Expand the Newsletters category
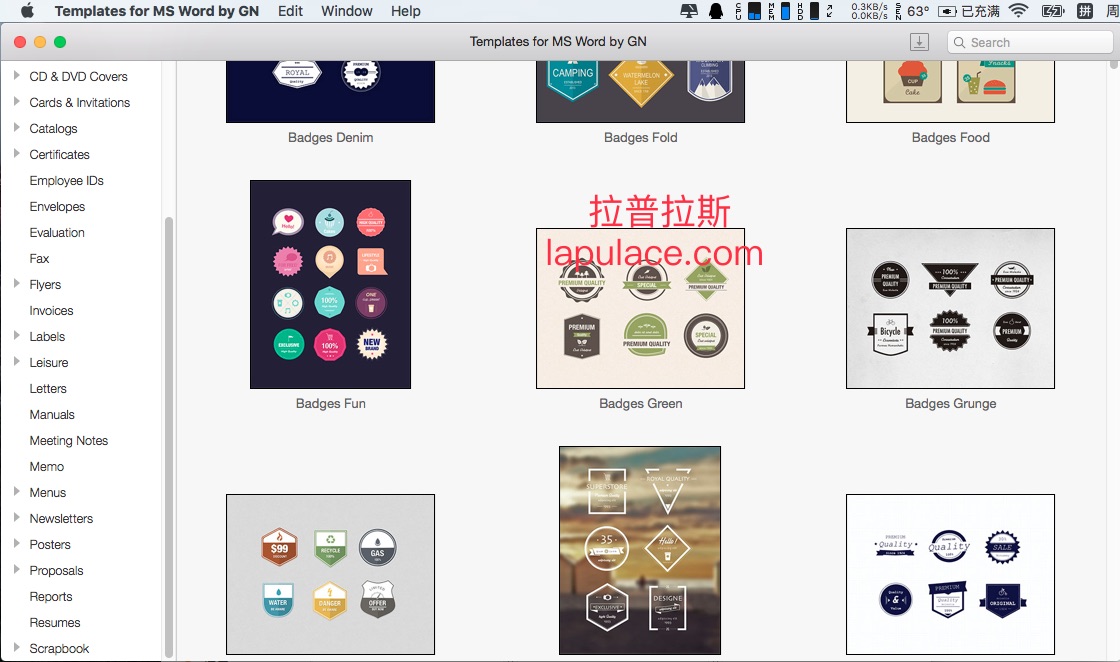 pyautogui.click(x=16, y=518)
